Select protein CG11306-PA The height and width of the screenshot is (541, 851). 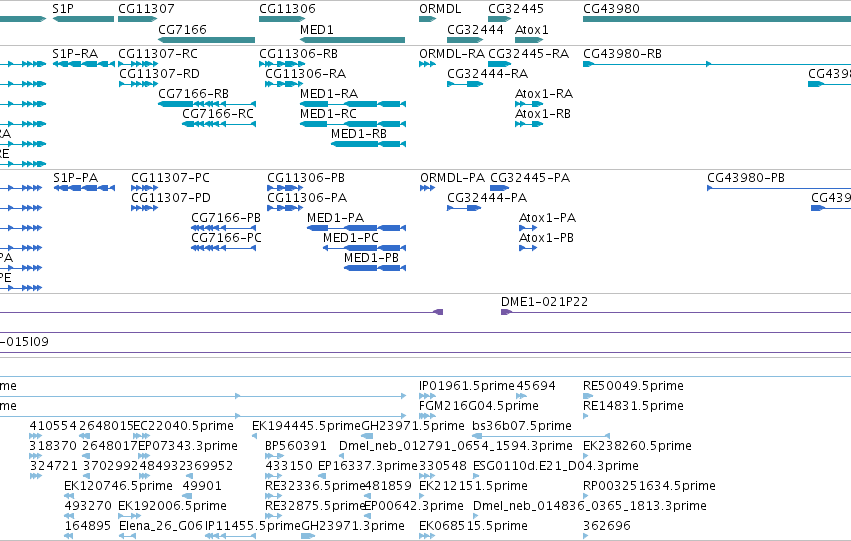(x=285, y=208)
